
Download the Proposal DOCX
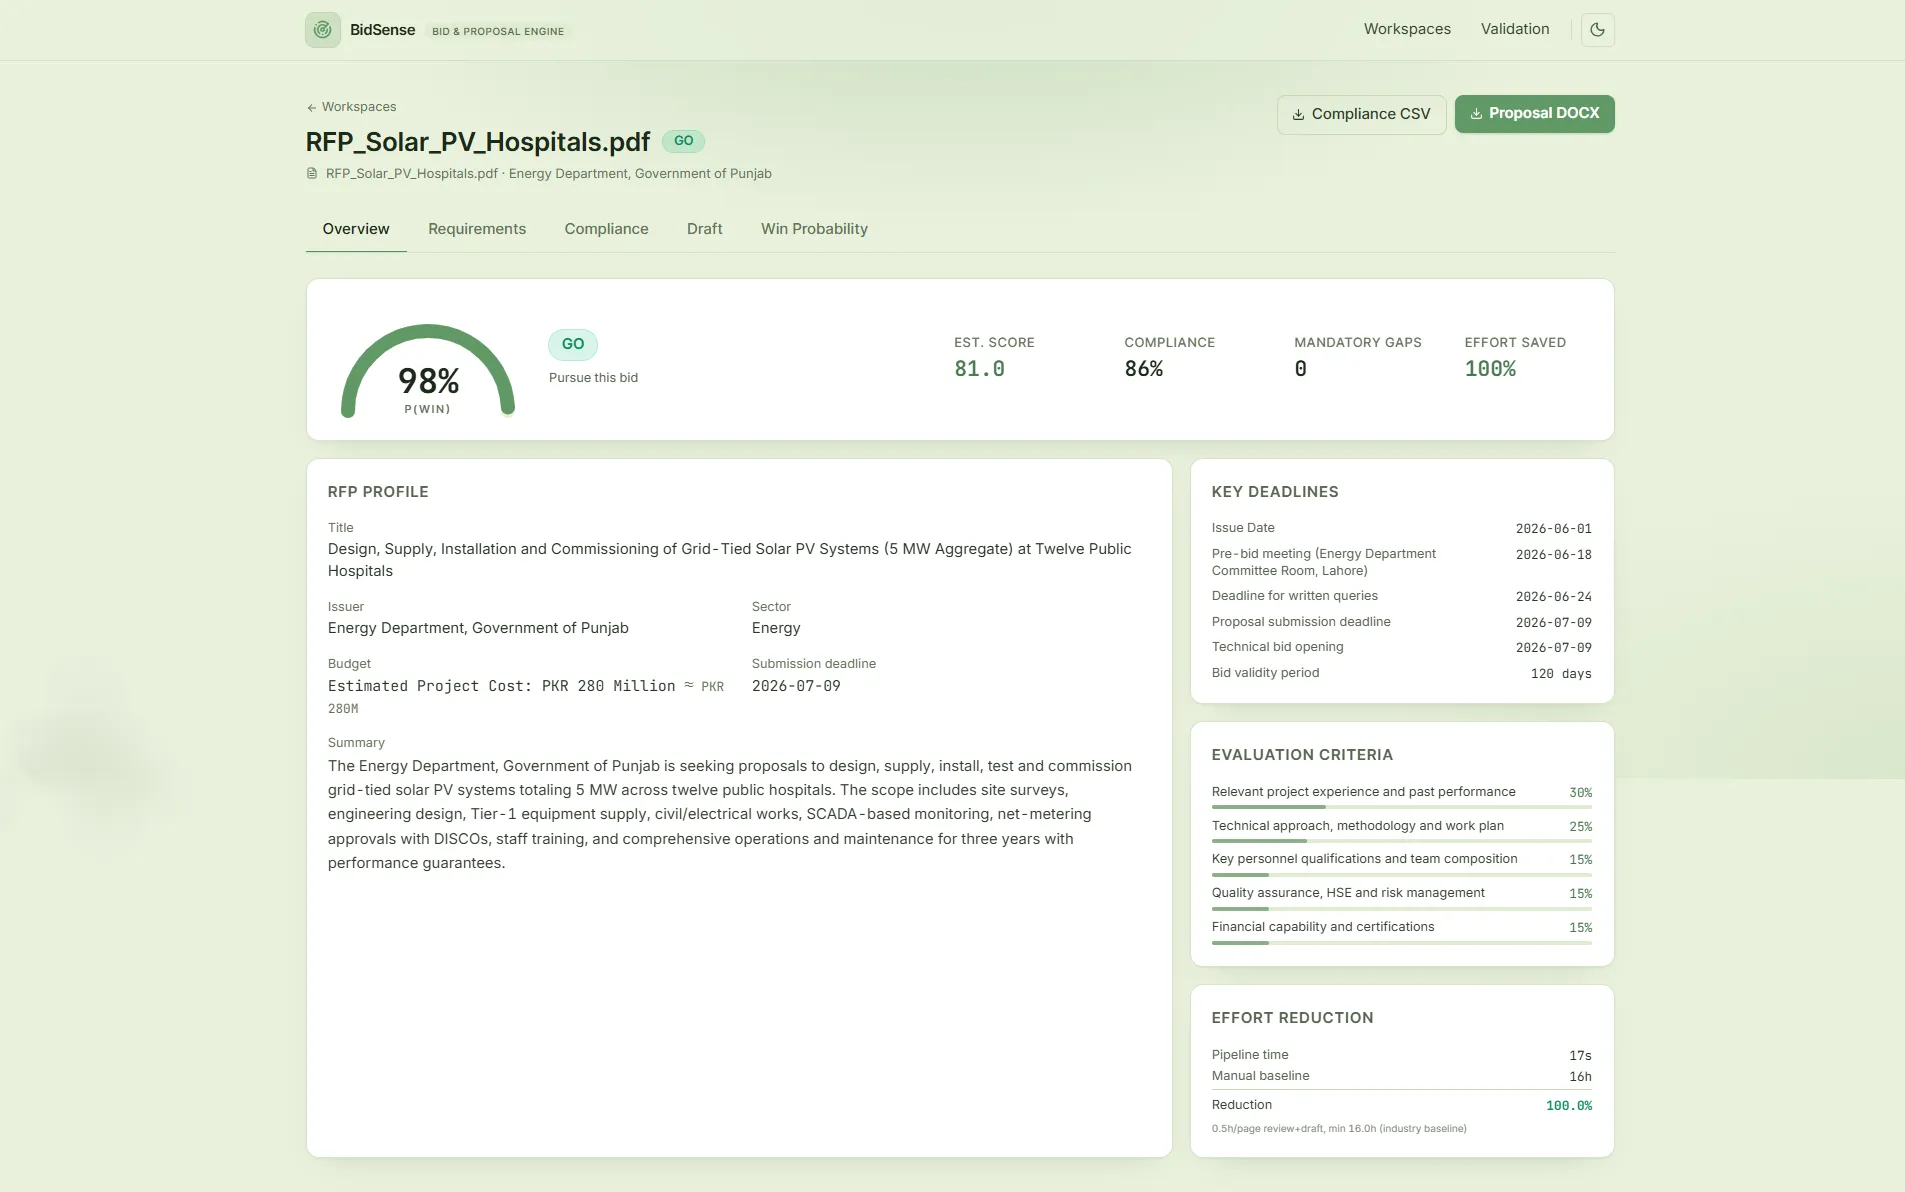tap(1534, 113)
